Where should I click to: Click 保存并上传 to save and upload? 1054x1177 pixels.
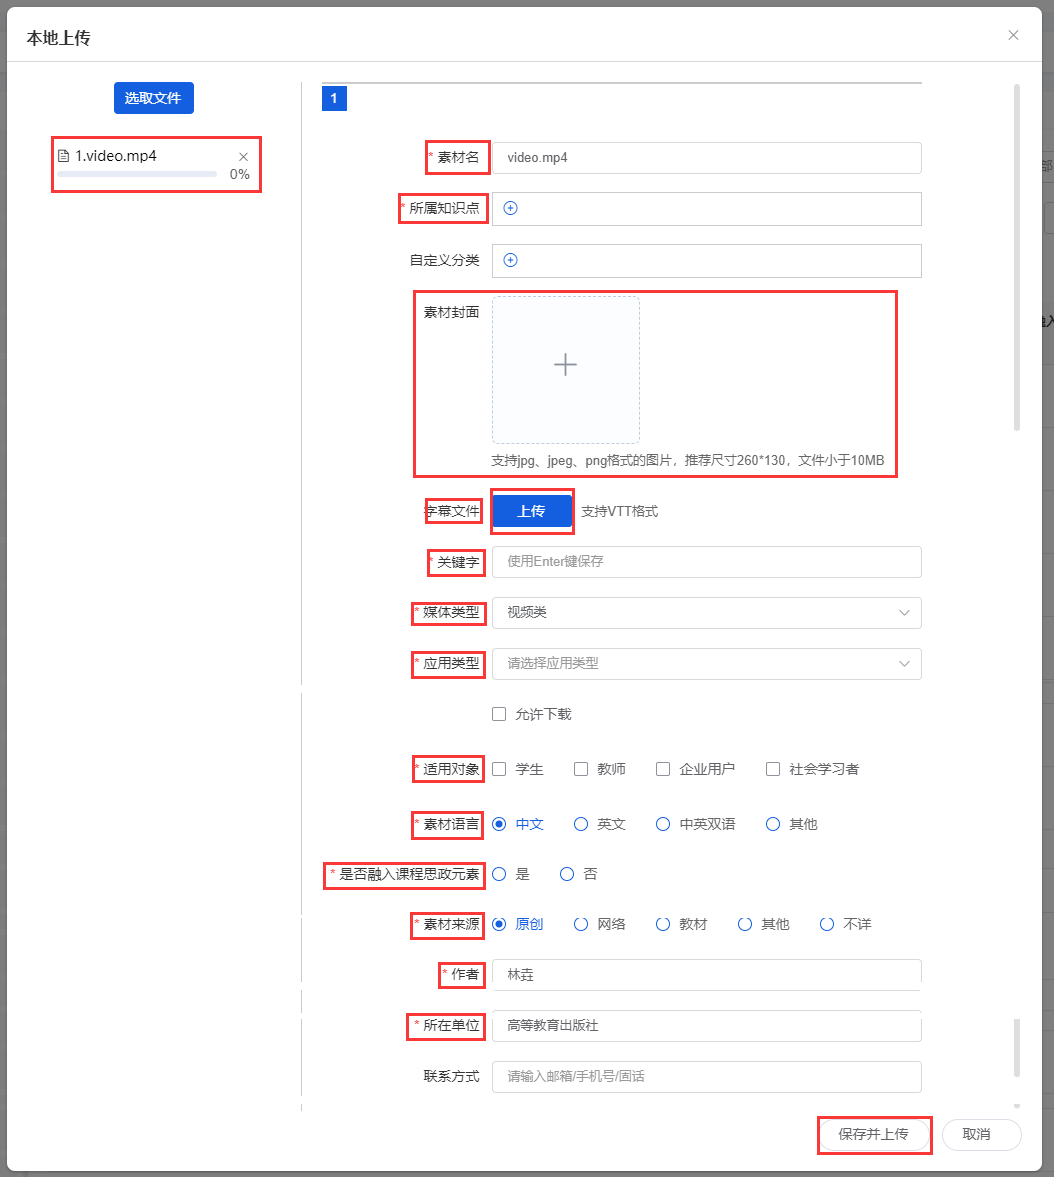click(x=873, y=1134)
